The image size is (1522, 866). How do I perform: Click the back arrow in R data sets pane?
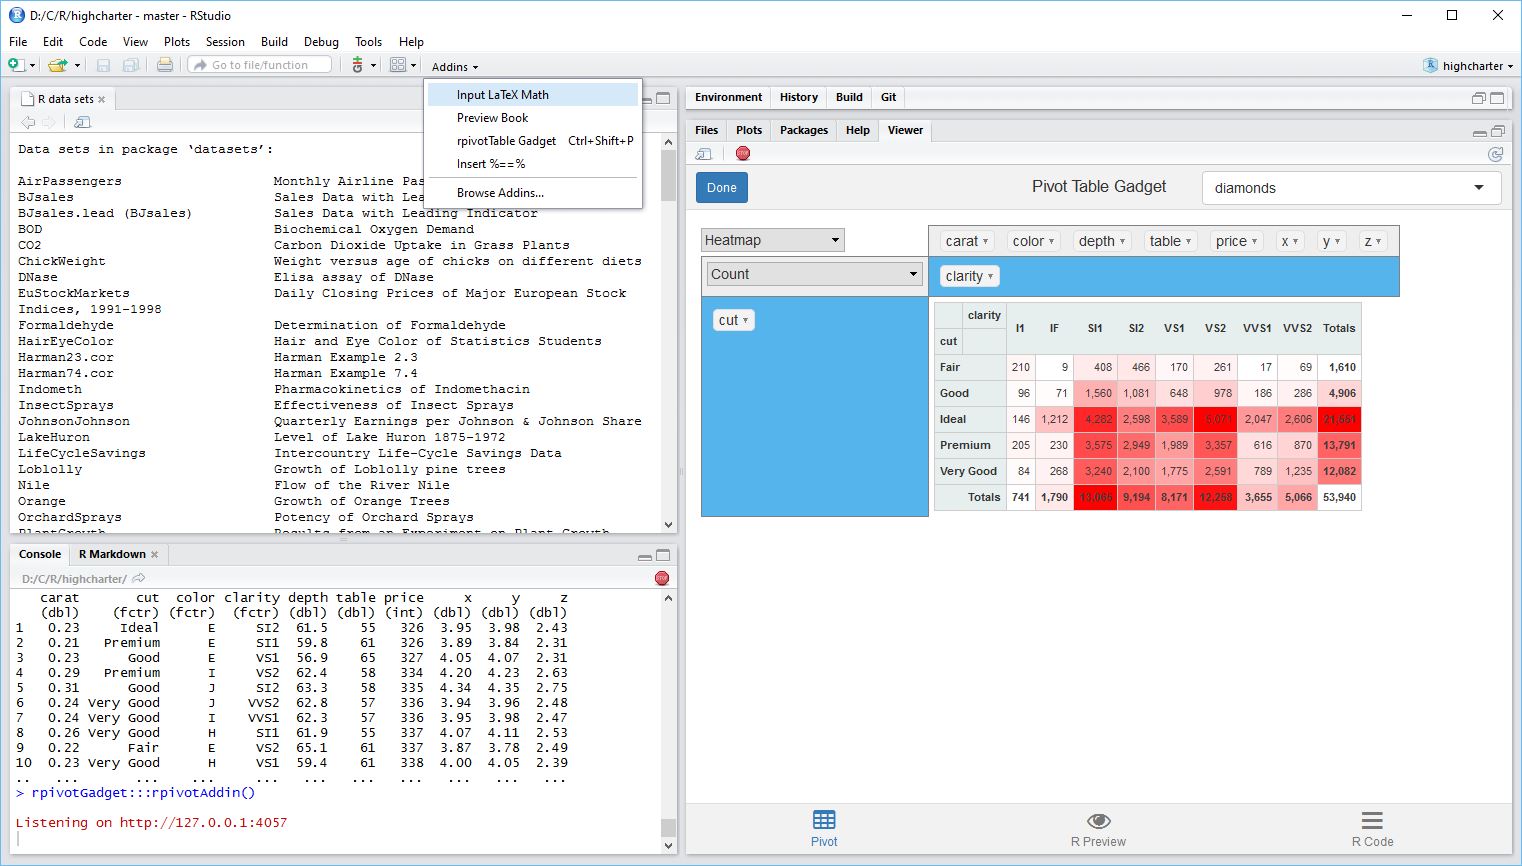pyautogui.click(x=28, y=122)
